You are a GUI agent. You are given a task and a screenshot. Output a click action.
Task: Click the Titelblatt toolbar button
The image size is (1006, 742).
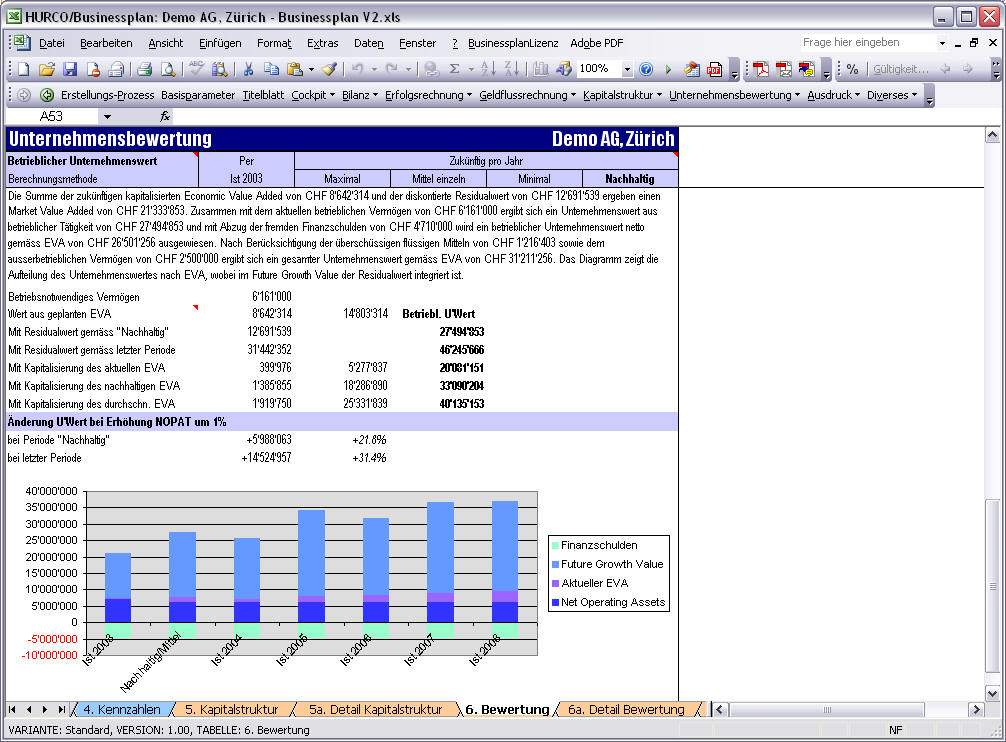263,95
